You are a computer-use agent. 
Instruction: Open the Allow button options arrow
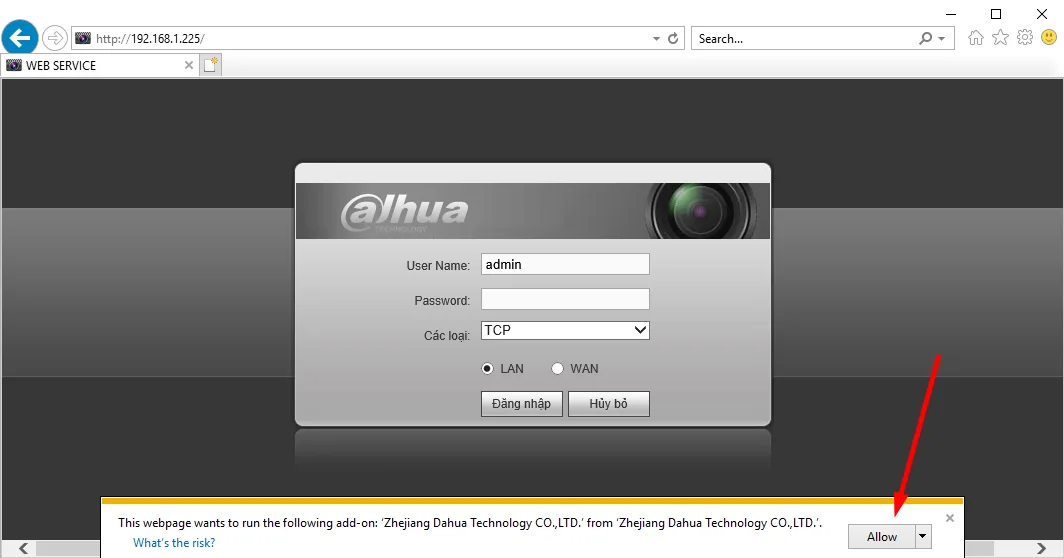923,536
